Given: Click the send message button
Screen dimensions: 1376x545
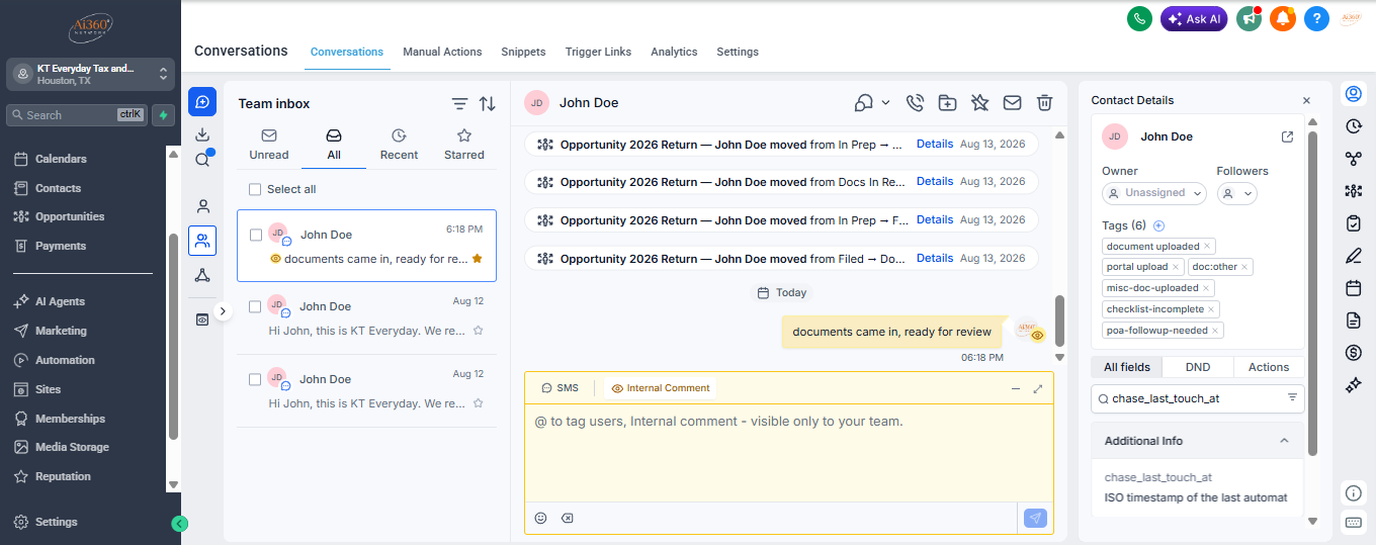Looking at the screenshot, I should click(1035, 518).
